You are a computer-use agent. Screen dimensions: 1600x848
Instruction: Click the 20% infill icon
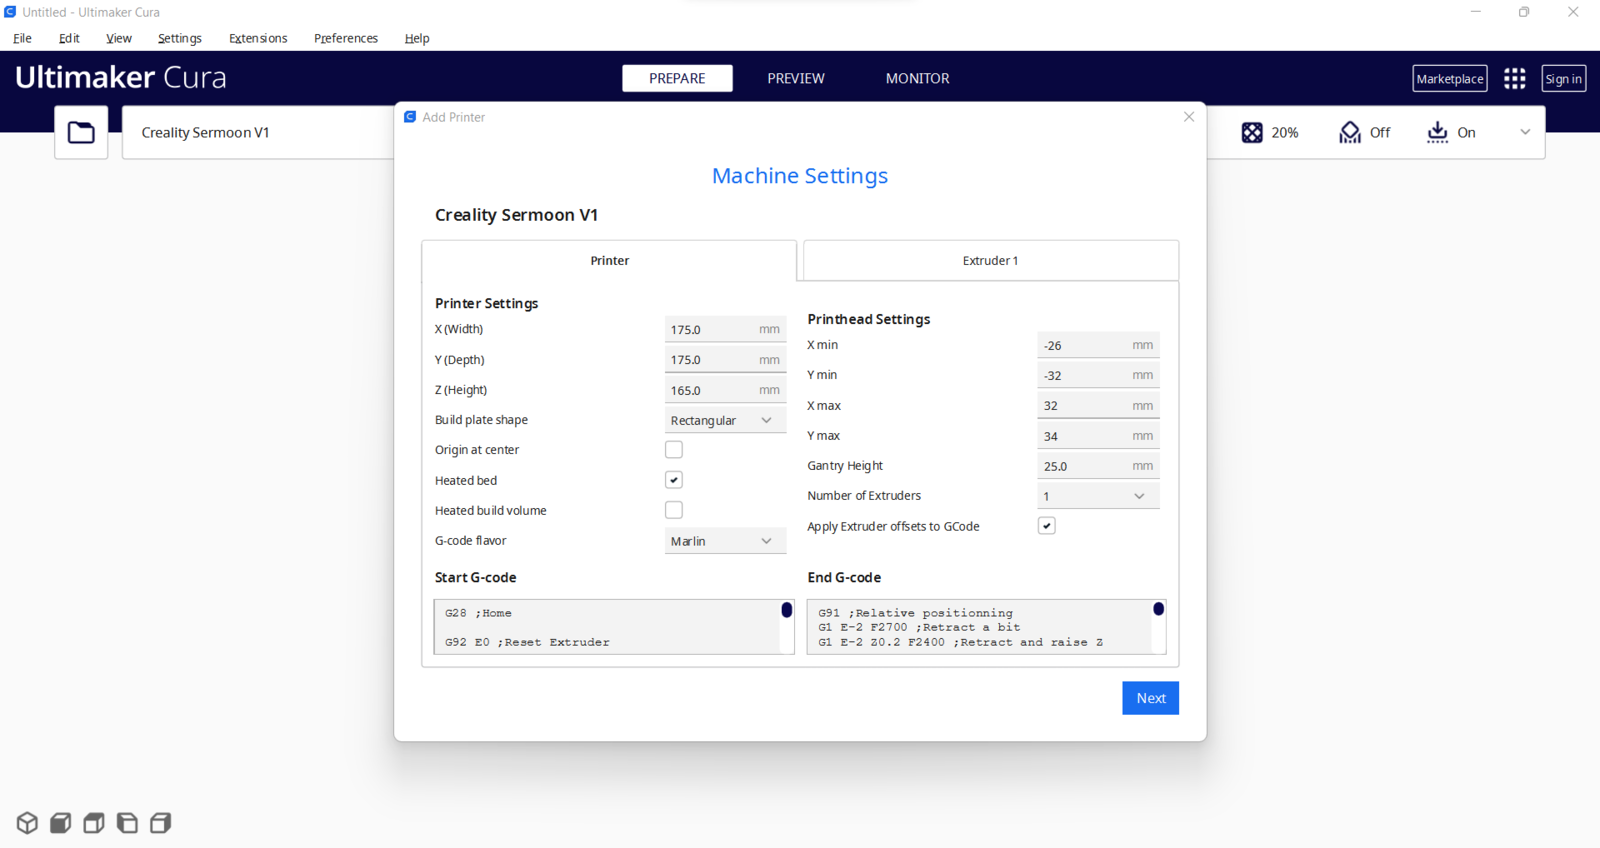point(1252,132)
